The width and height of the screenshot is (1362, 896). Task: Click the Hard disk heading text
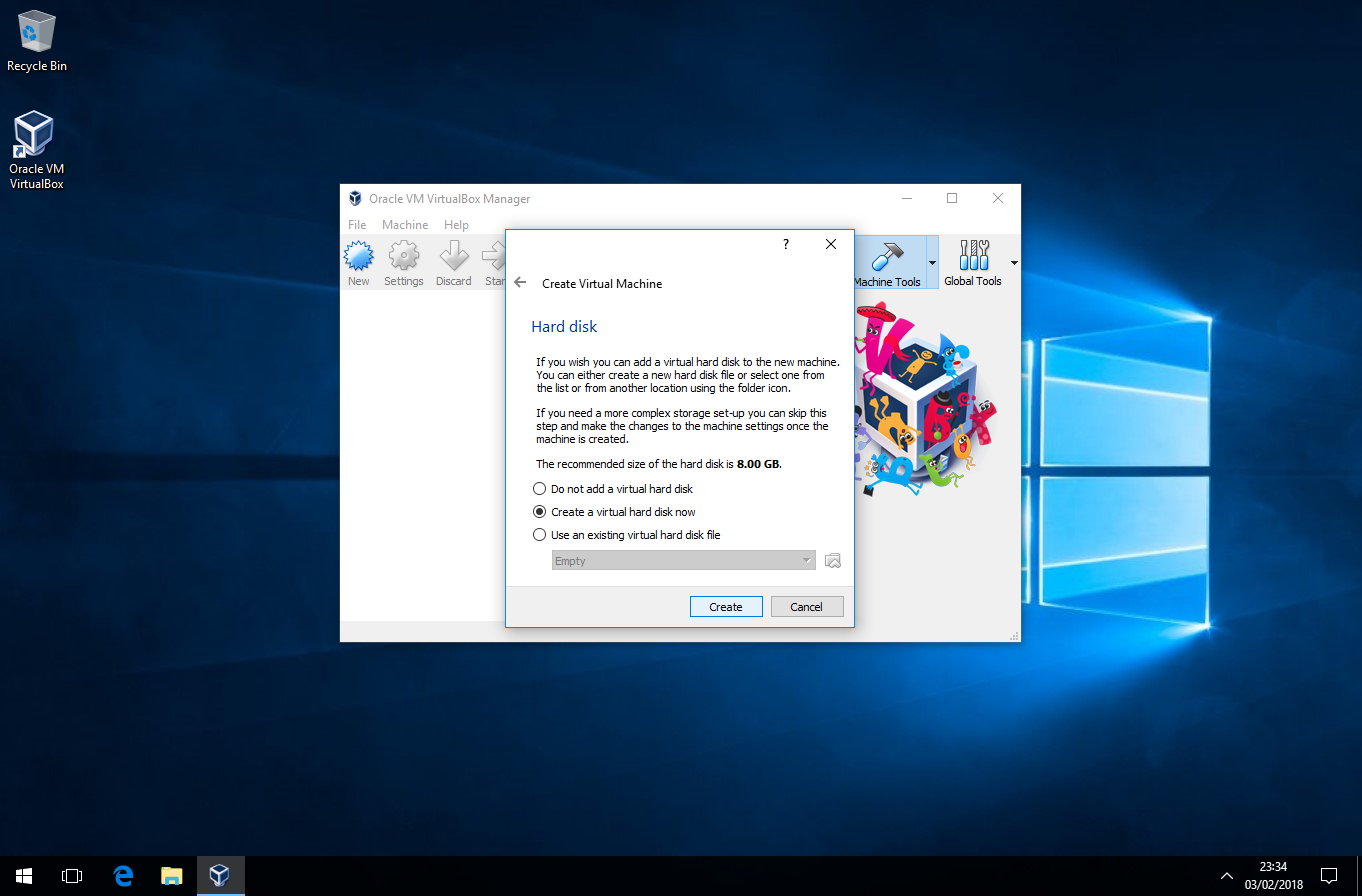564,327
